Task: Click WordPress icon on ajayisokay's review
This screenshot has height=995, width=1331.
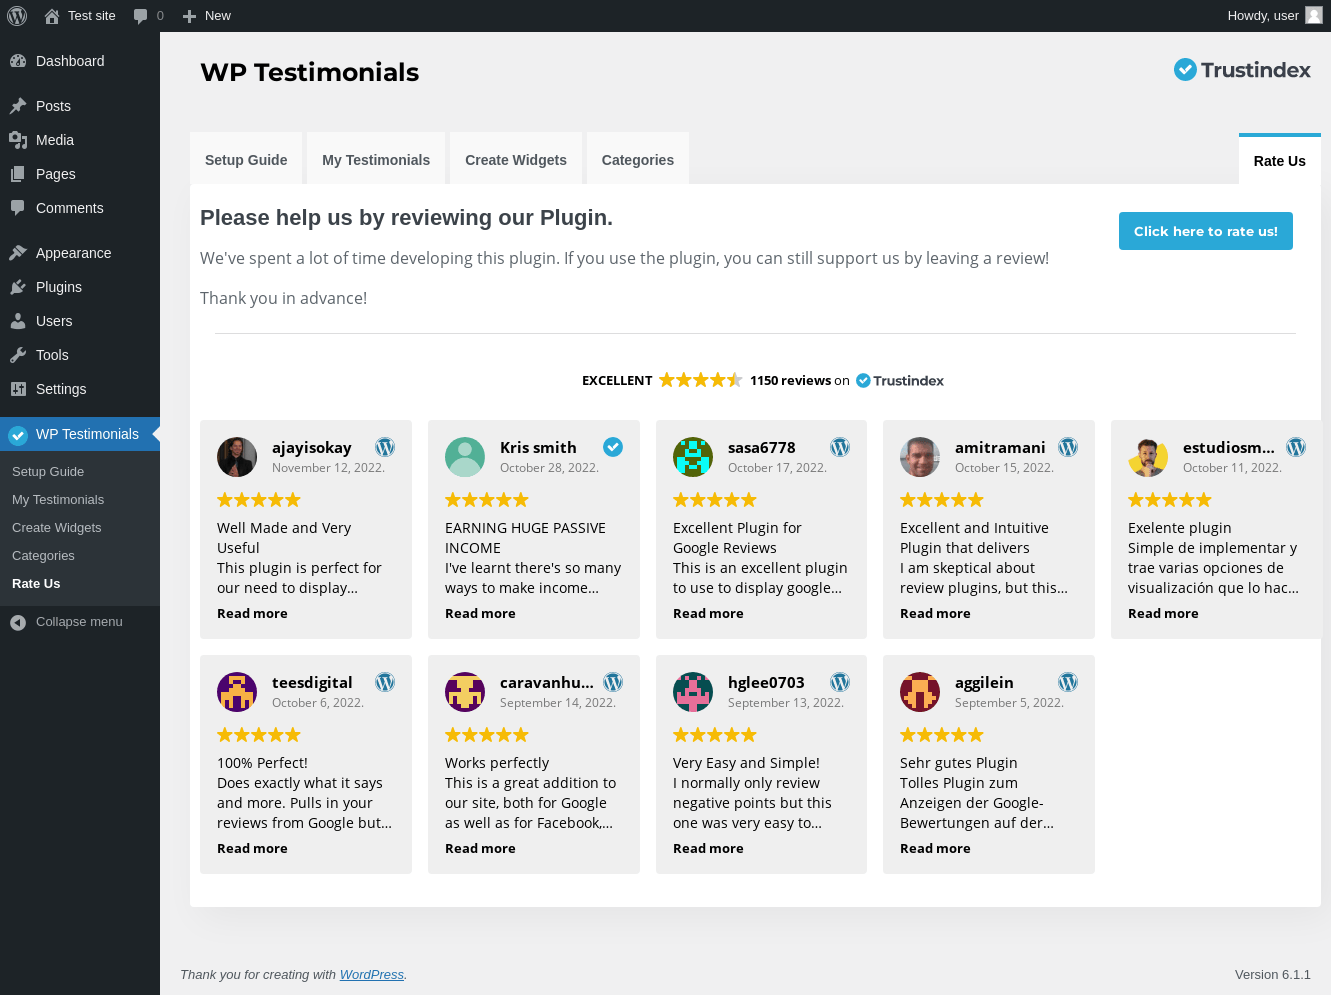Action: coord(385,447)
